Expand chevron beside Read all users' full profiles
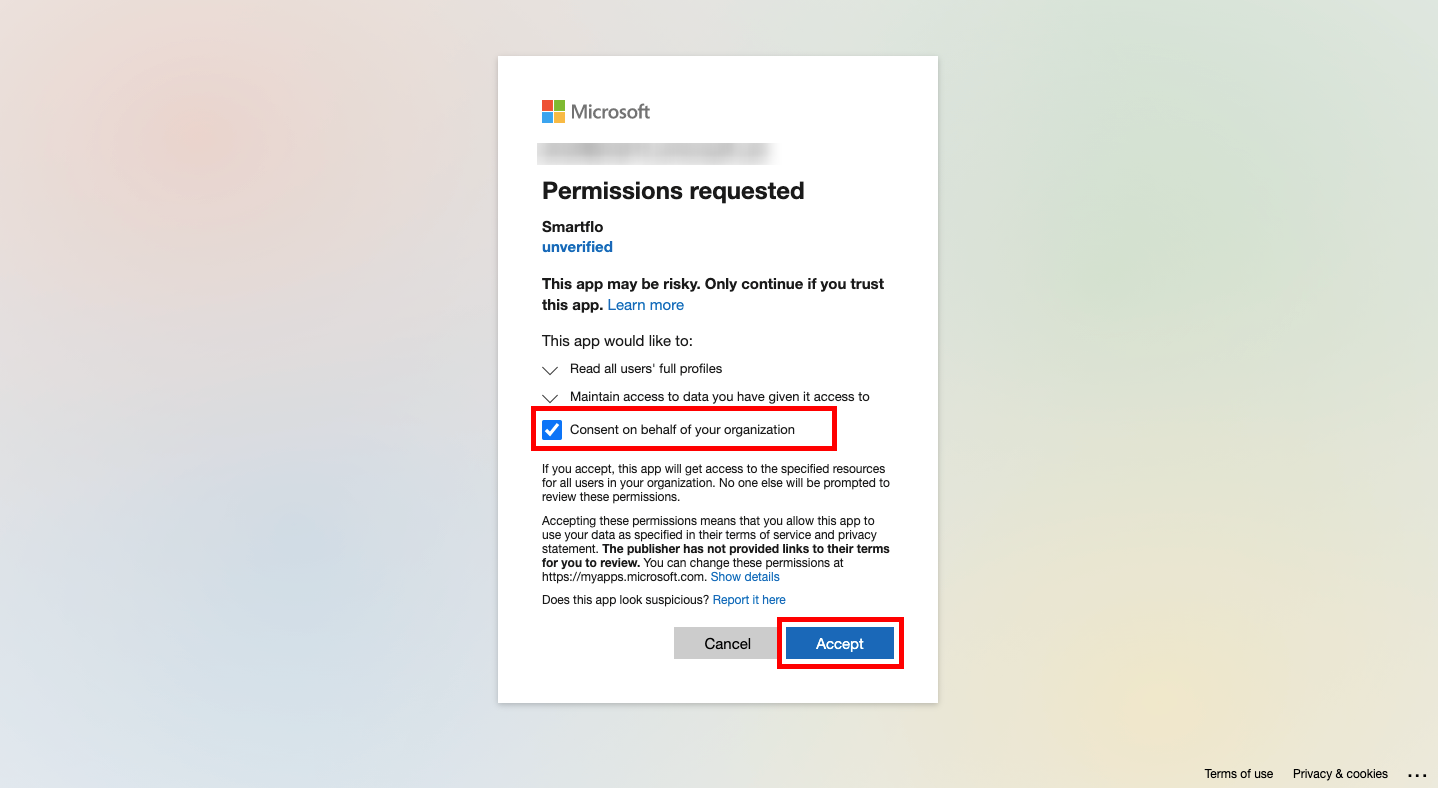Viewport: 1438px width, 788px height. pyautogui.click(x=549, y=370)
